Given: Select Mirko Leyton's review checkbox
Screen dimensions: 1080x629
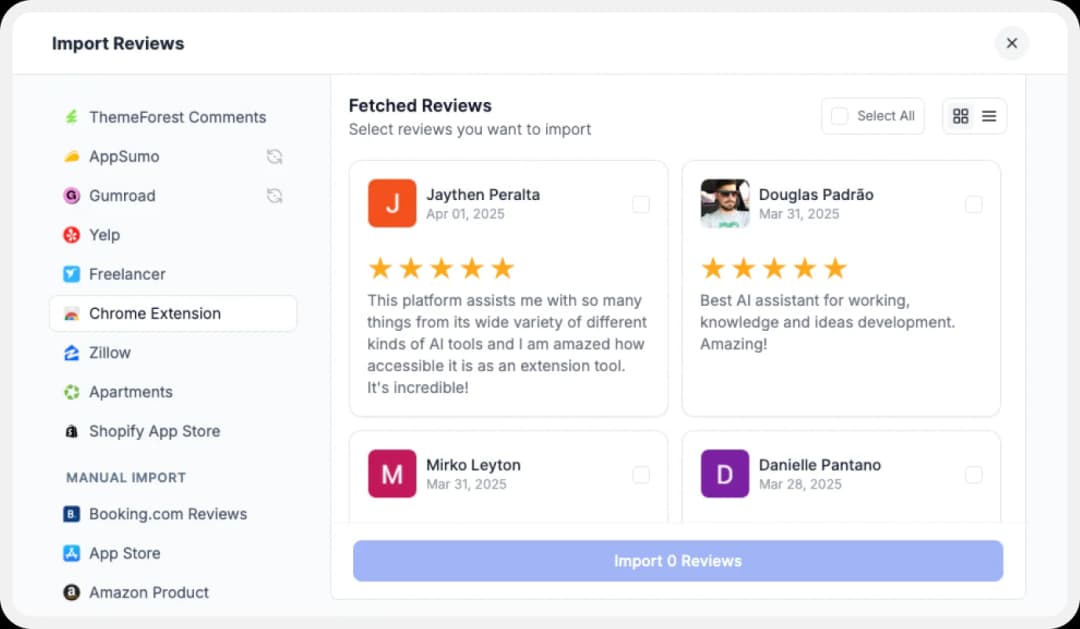Looking at the screenshot, I should pyautogui.click(x=641, y=475).
